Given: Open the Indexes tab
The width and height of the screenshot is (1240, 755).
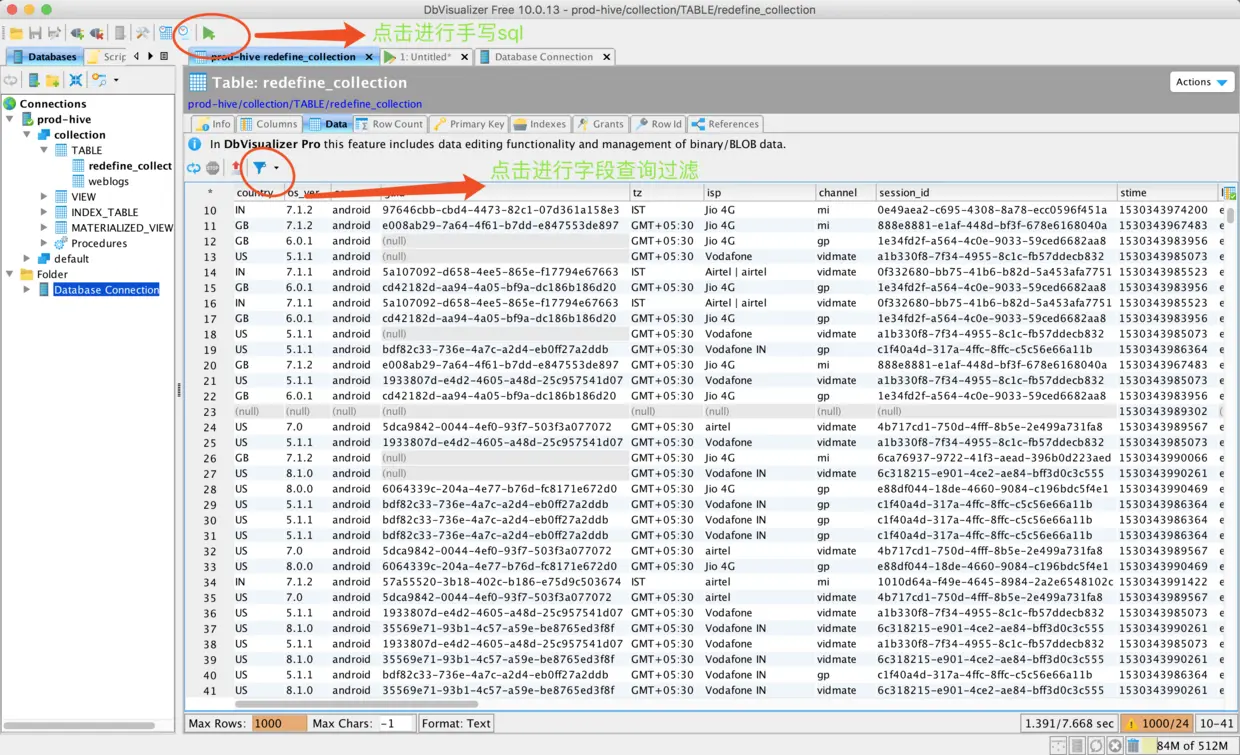Looking at the screenshot, I should coord(540,124).
